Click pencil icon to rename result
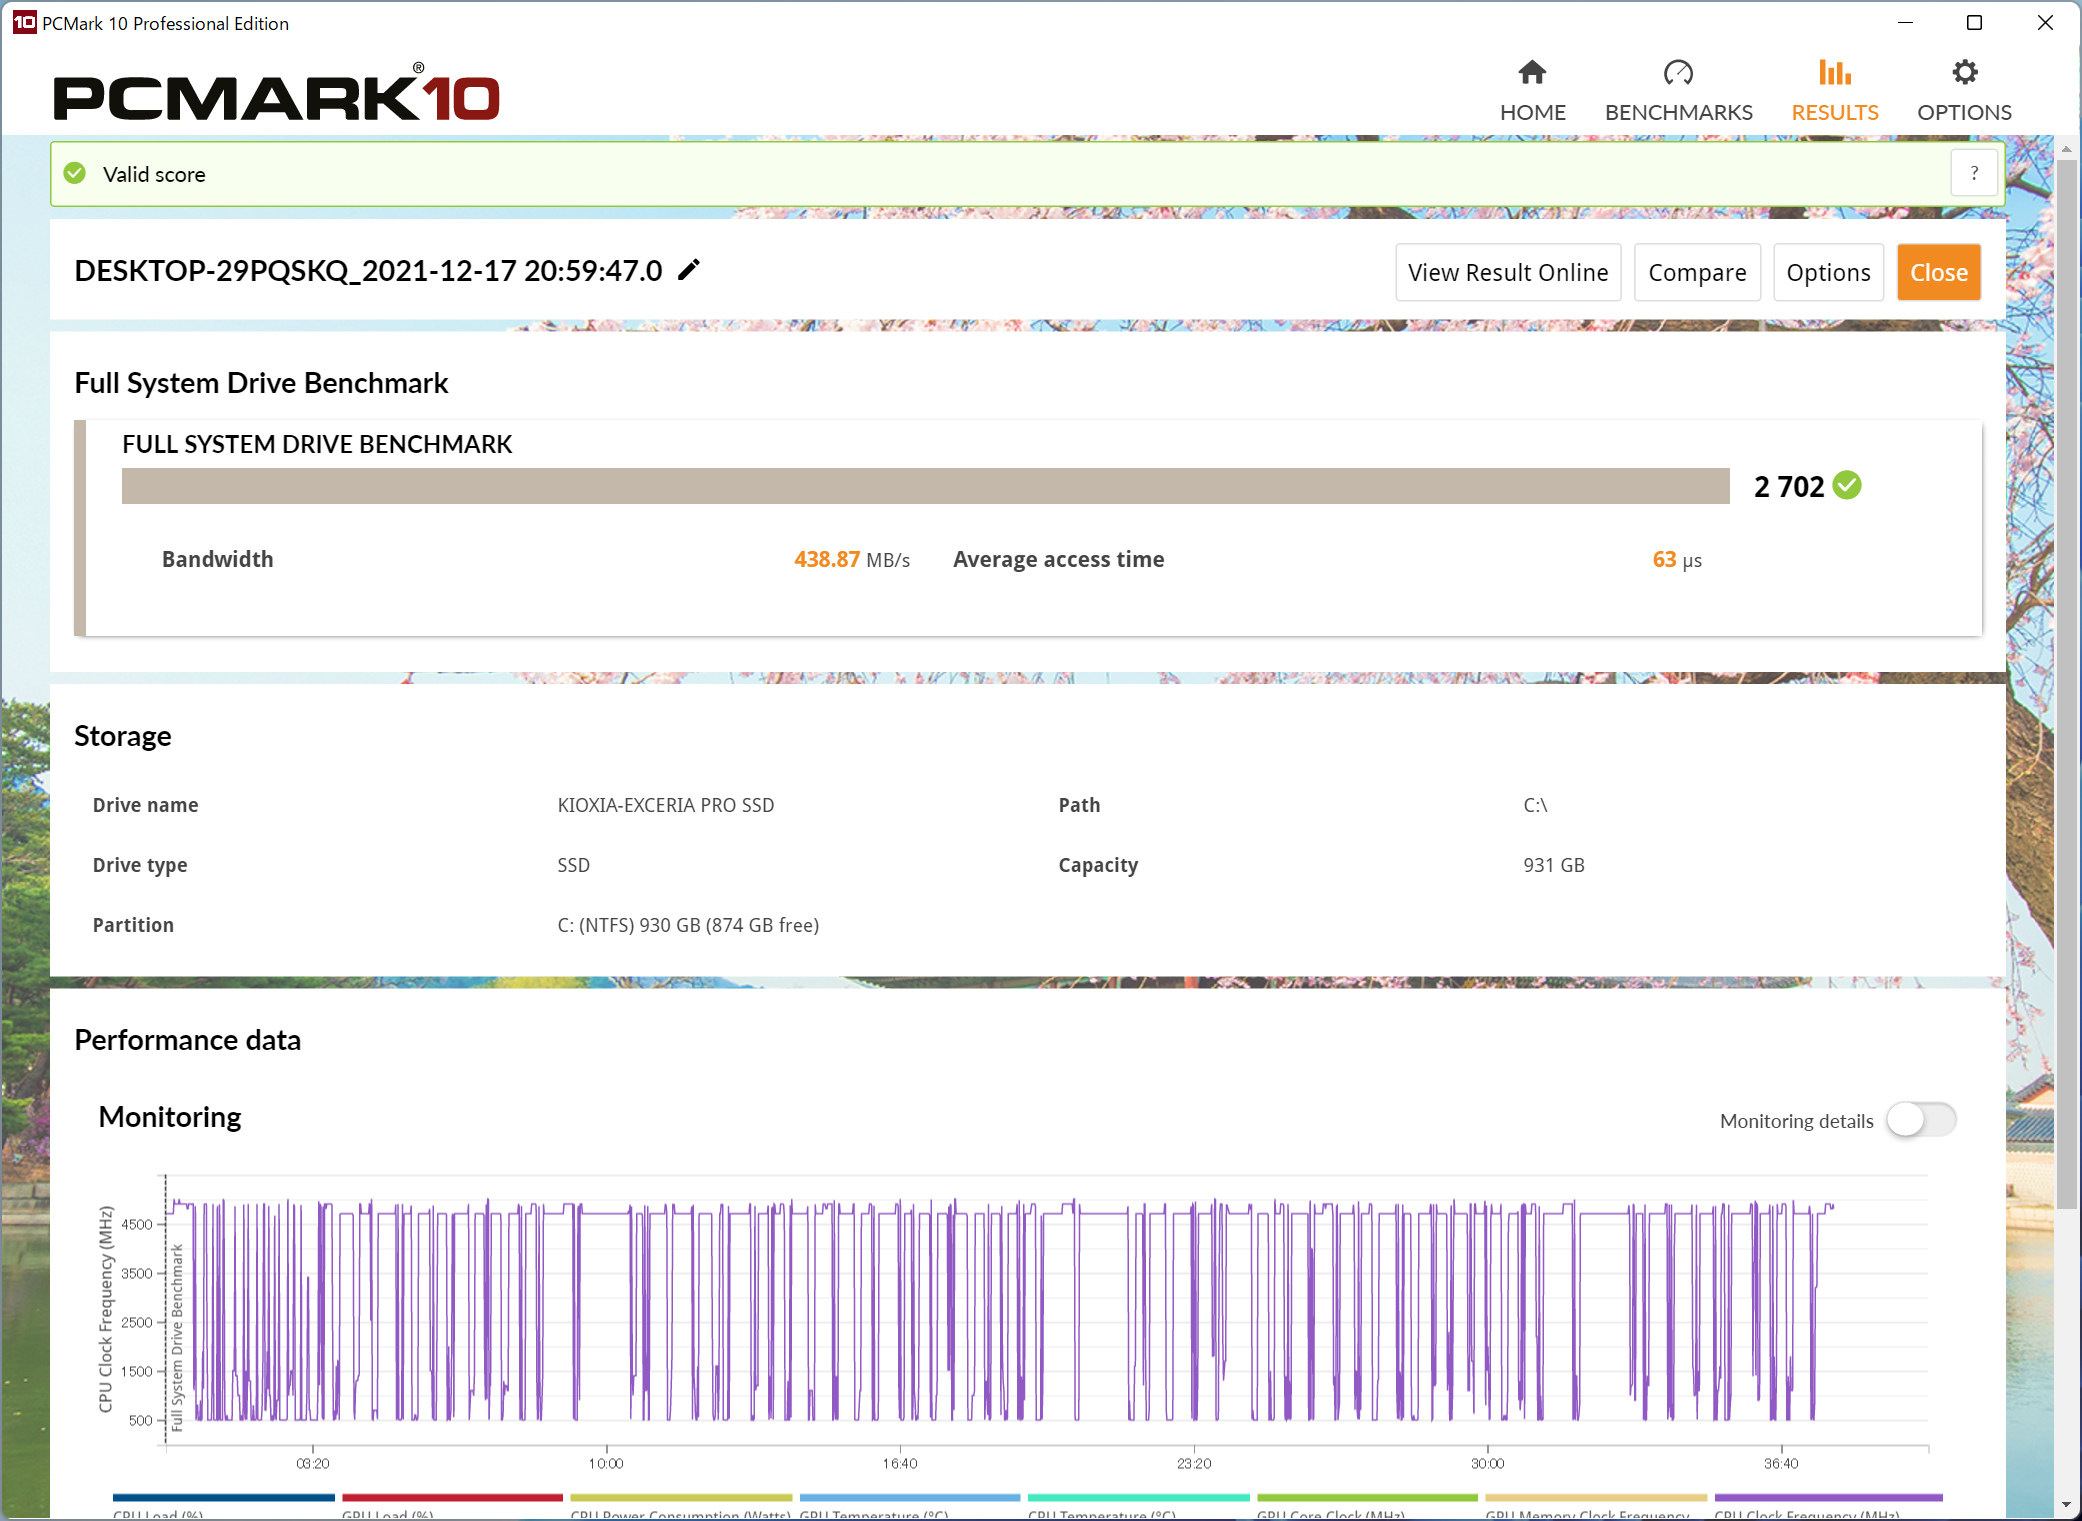Viewport: 2082px width, 1521px height. (689, 270)
